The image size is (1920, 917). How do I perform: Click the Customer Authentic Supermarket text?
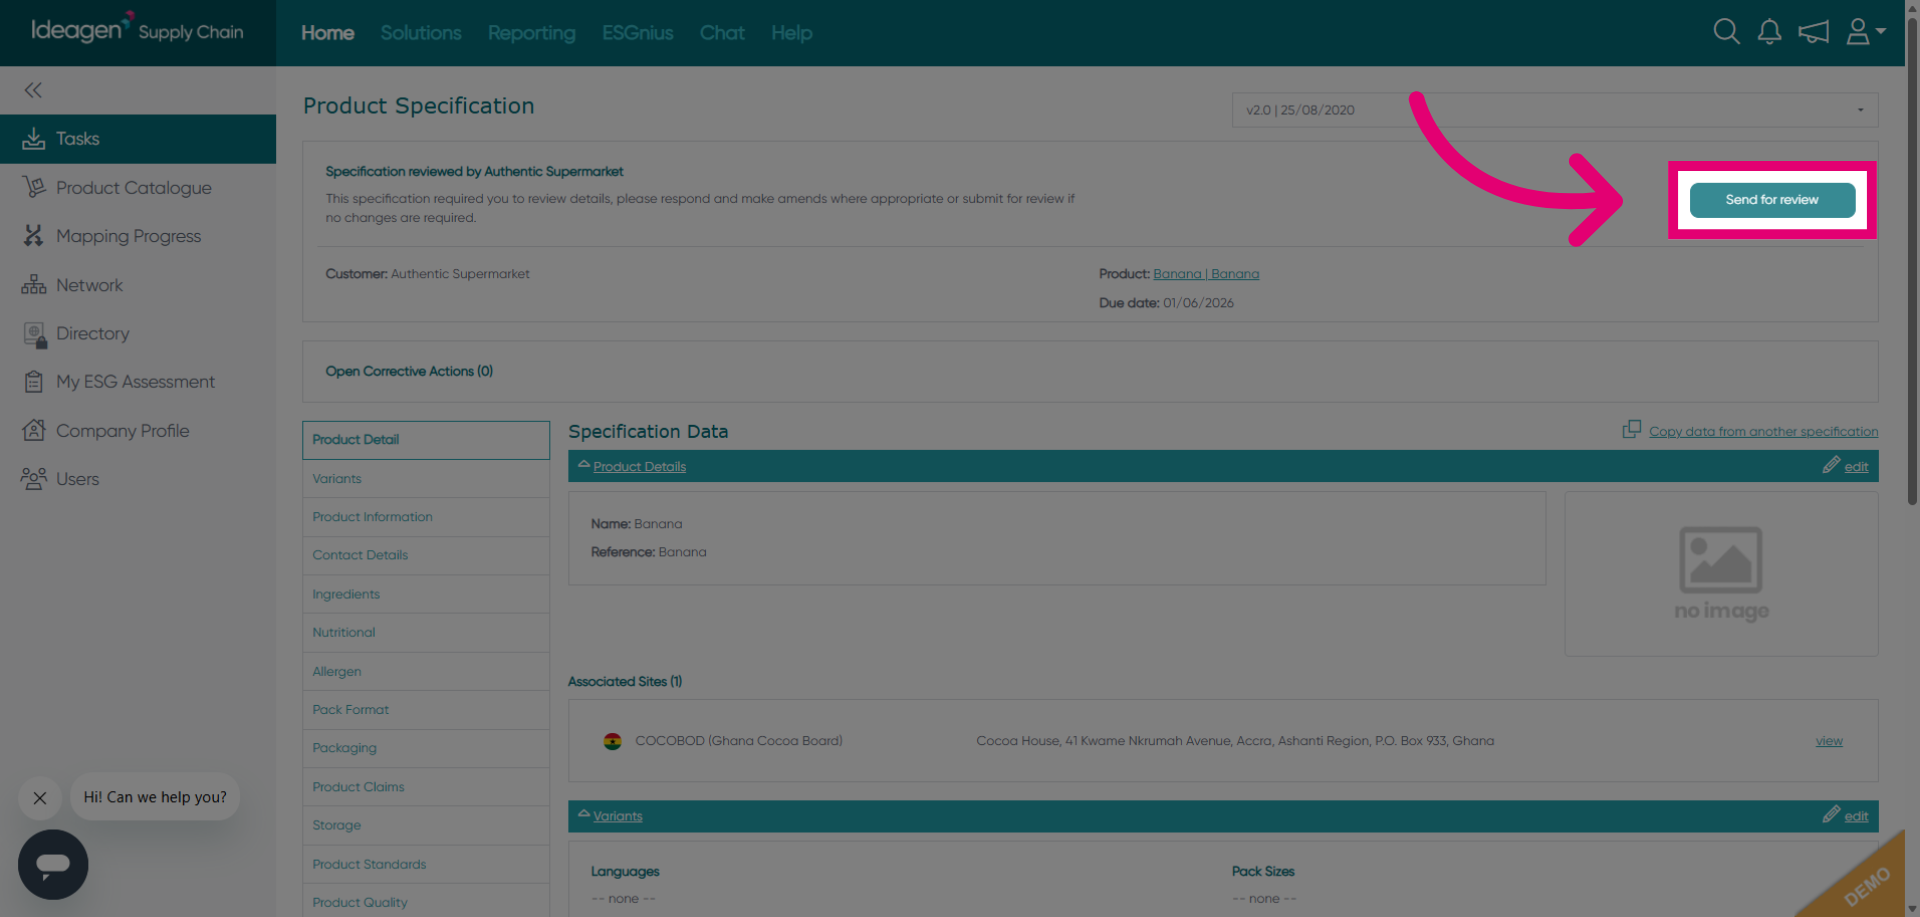pos(427,274)
